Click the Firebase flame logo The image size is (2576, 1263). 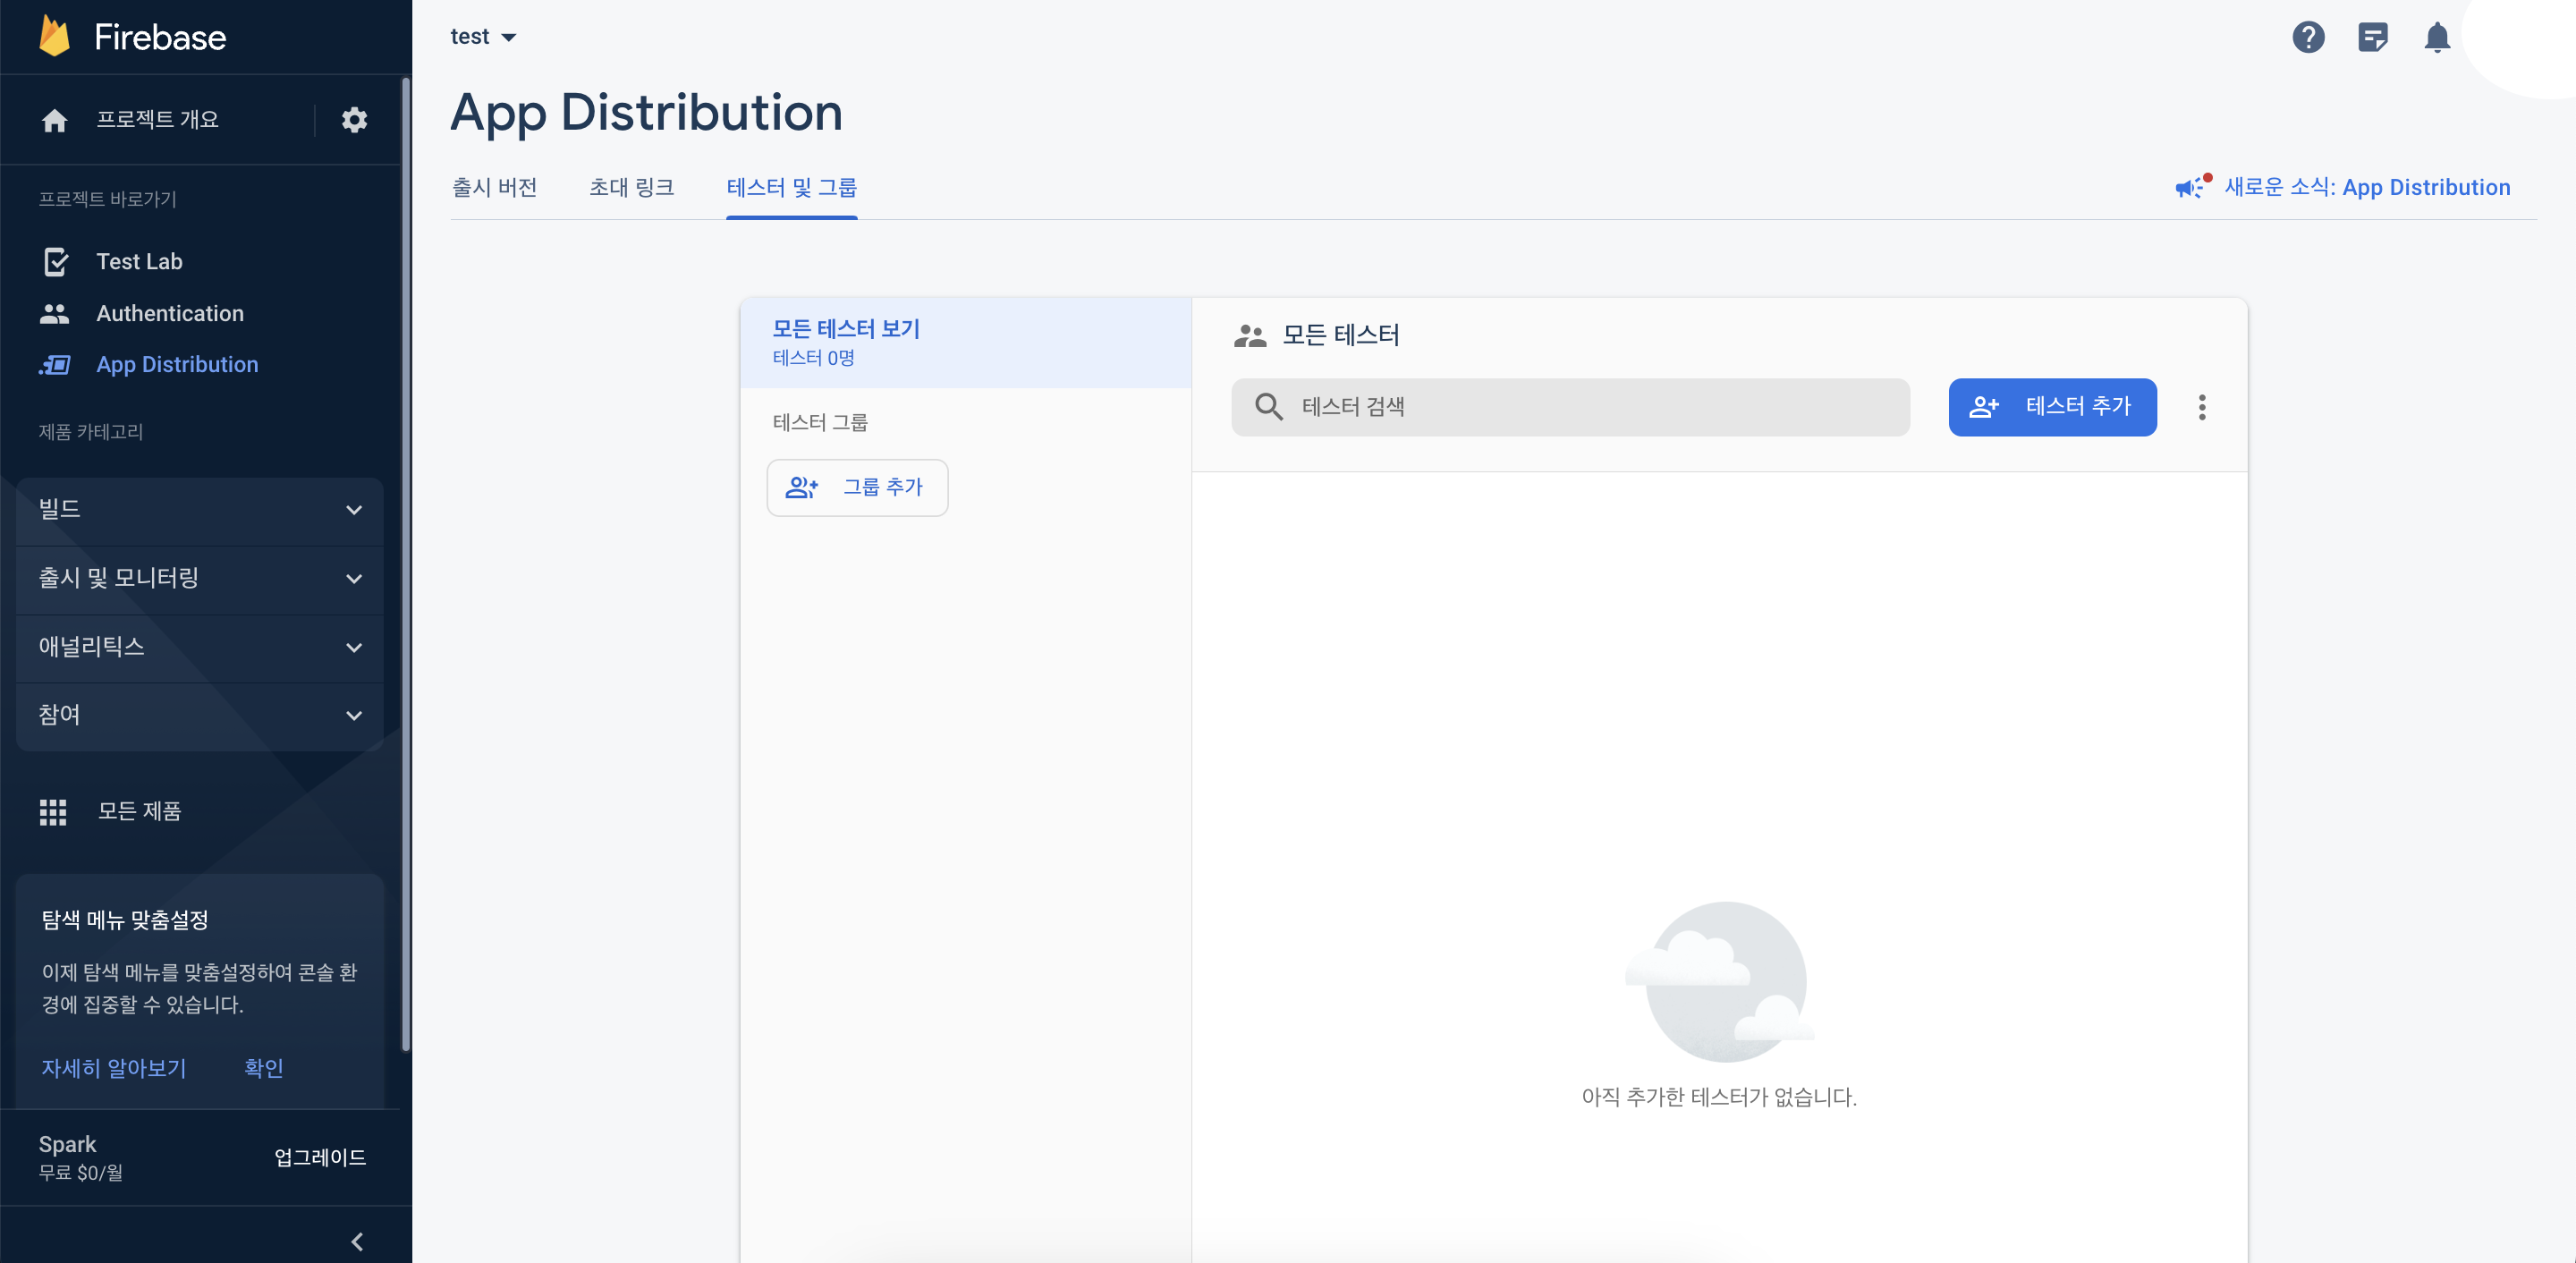point(54,37)
